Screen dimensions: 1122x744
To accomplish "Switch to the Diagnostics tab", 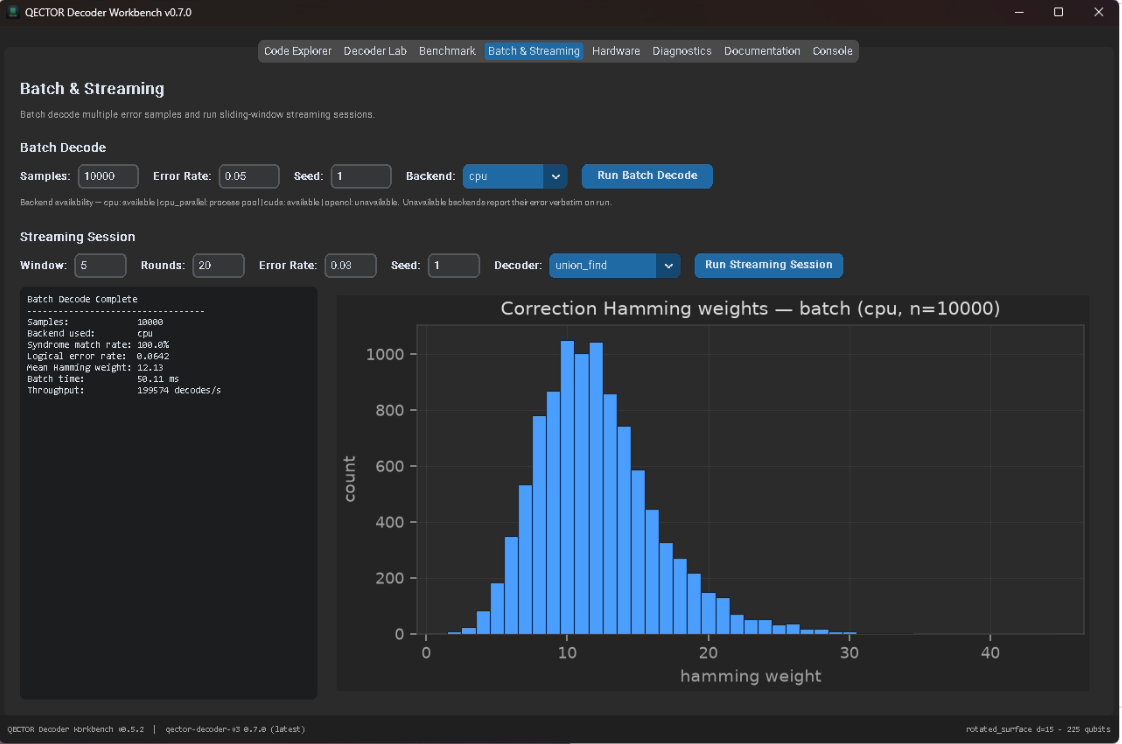I will click(x=682, y=52).
